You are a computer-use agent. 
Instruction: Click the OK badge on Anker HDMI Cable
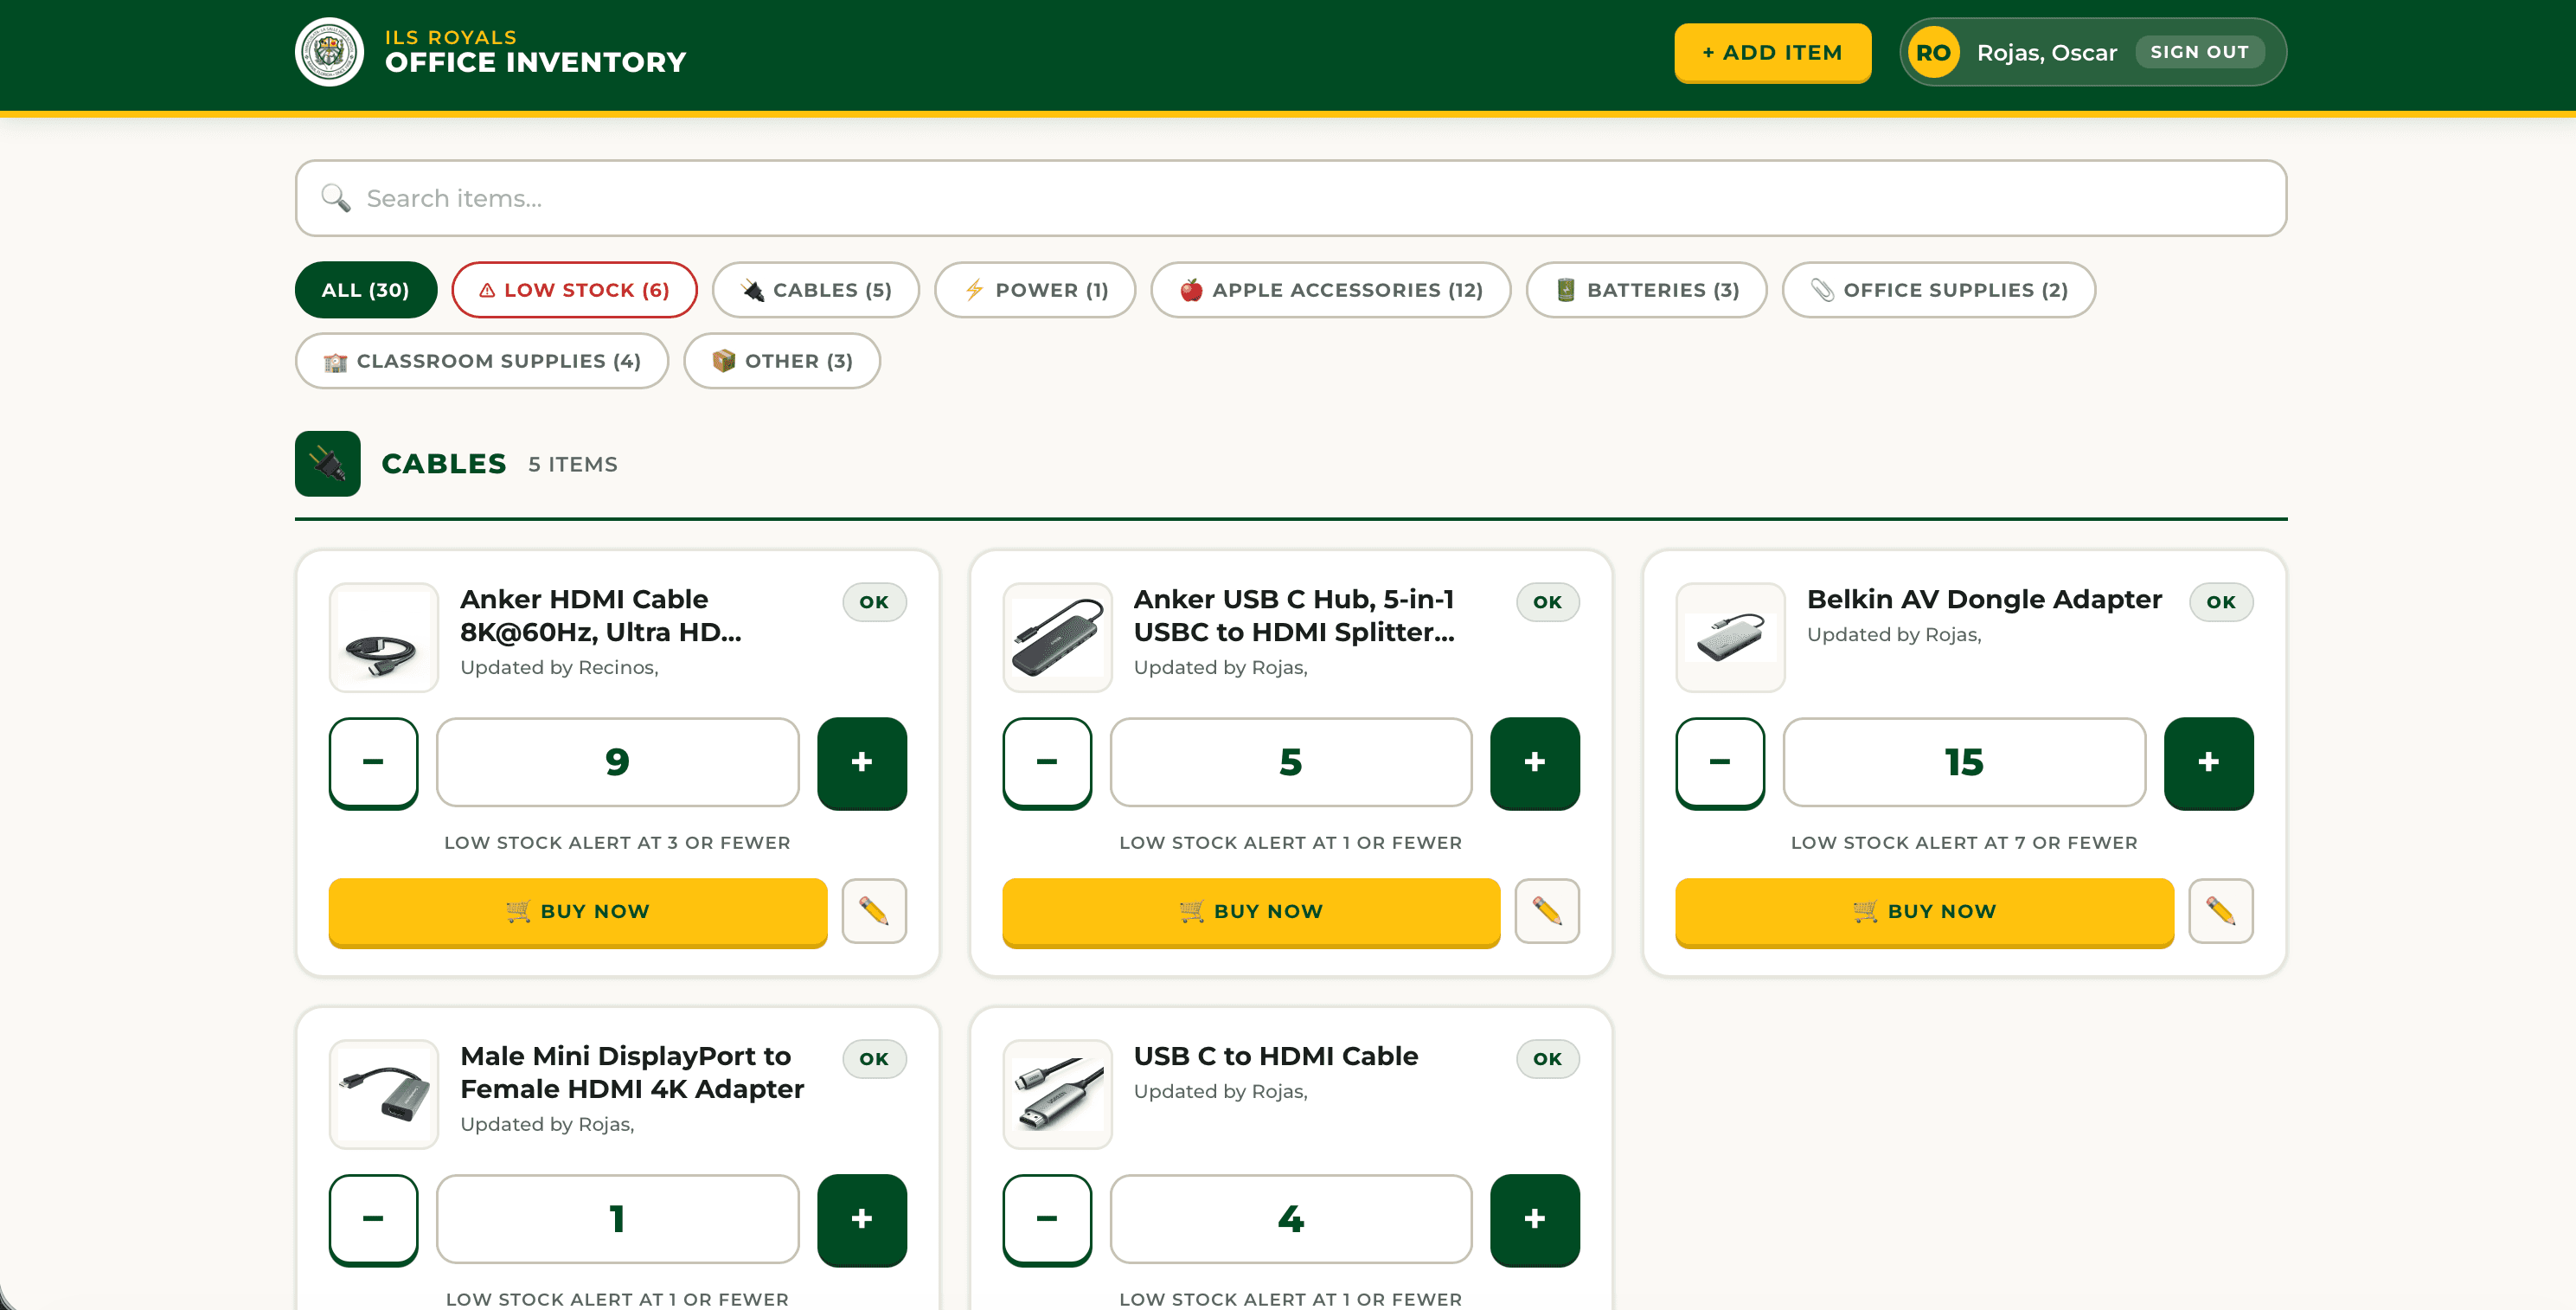point(874,602)
